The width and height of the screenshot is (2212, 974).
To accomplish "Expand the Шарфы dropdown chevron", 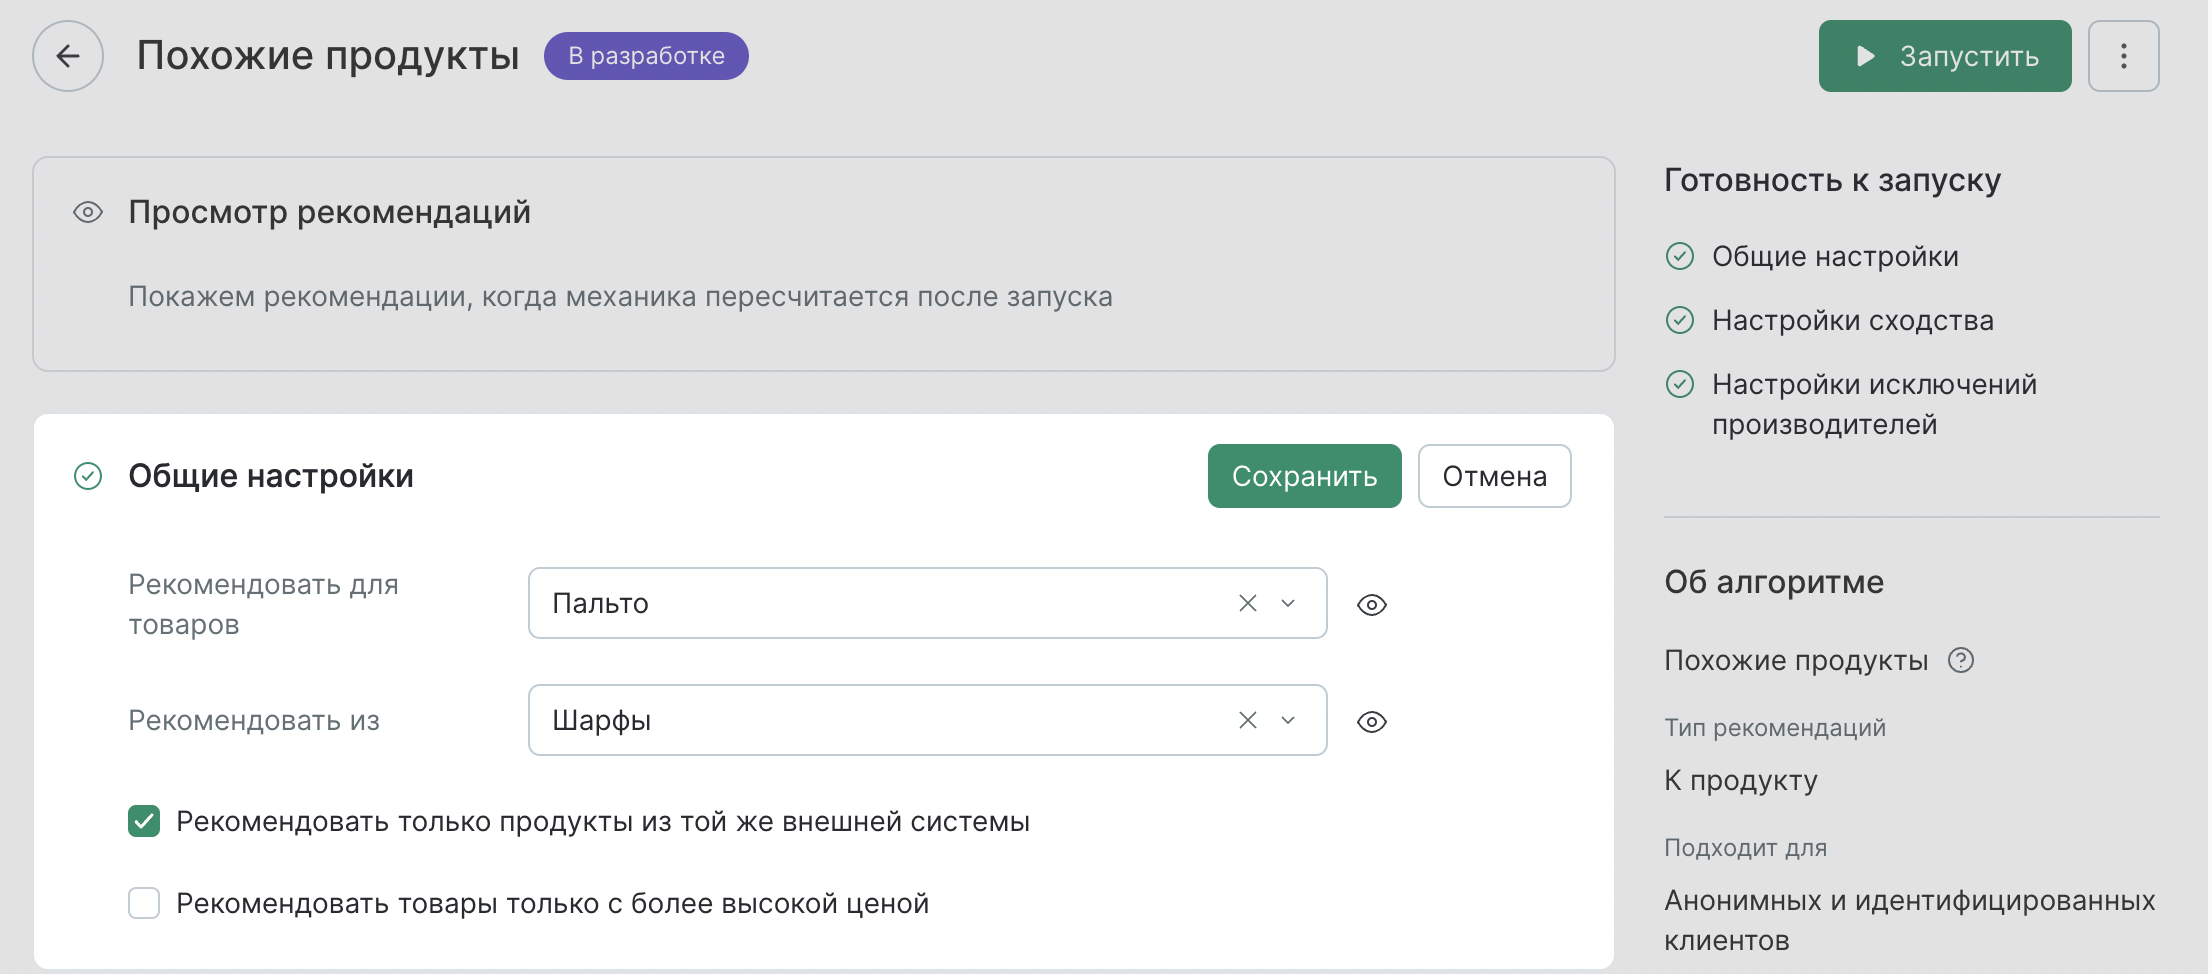I will click(x=1288, y=720).
